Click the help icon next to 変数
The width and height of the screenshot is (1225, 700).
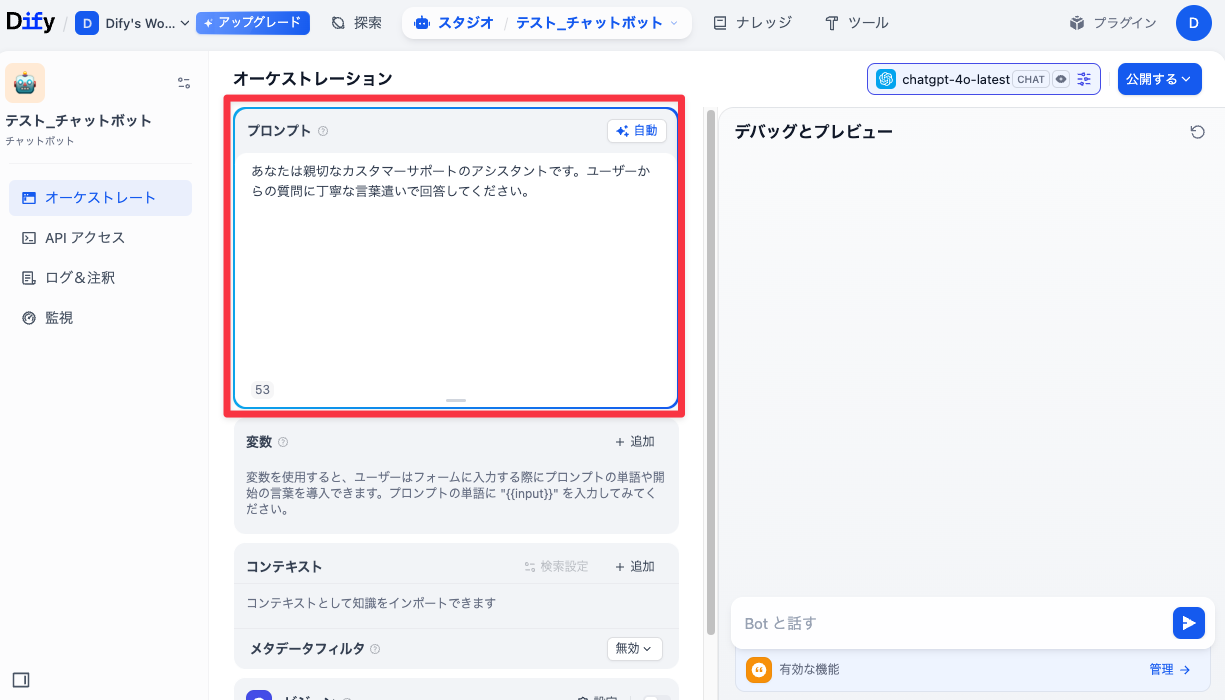(283, 442)
